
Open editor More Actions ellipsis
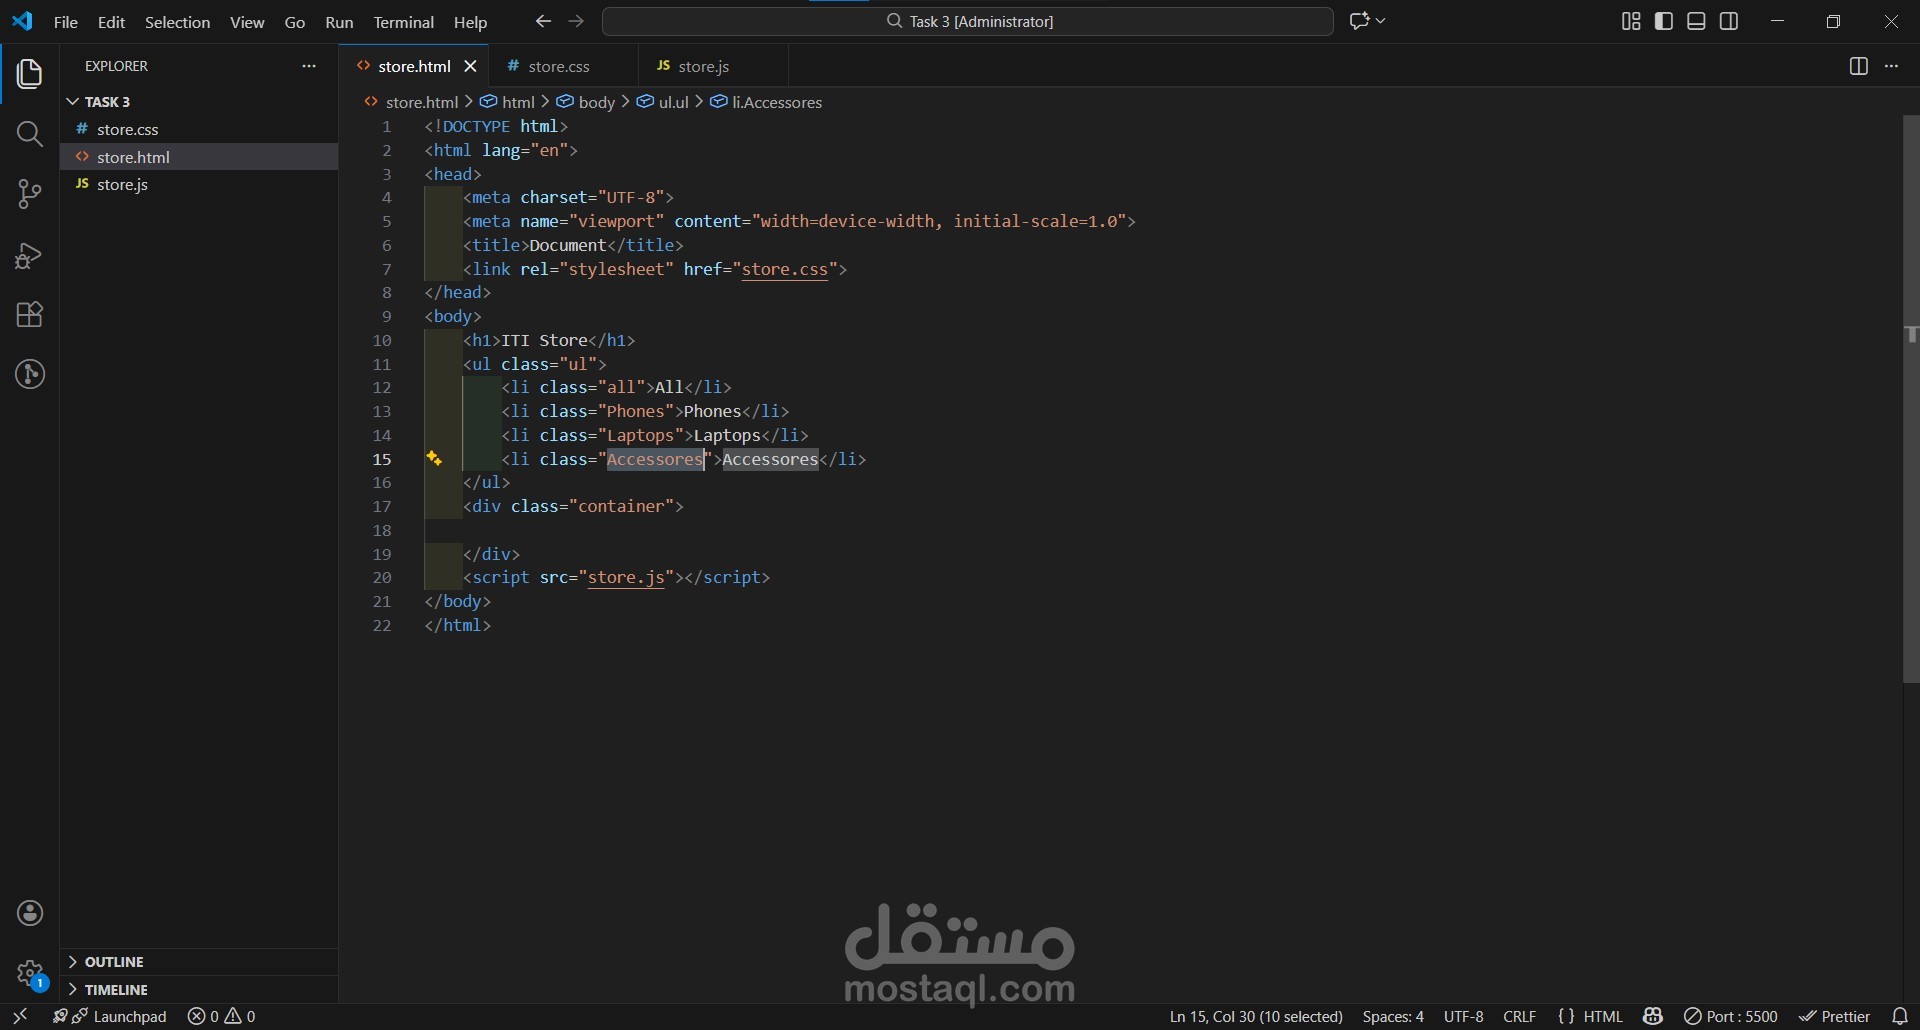(1891, 66)
